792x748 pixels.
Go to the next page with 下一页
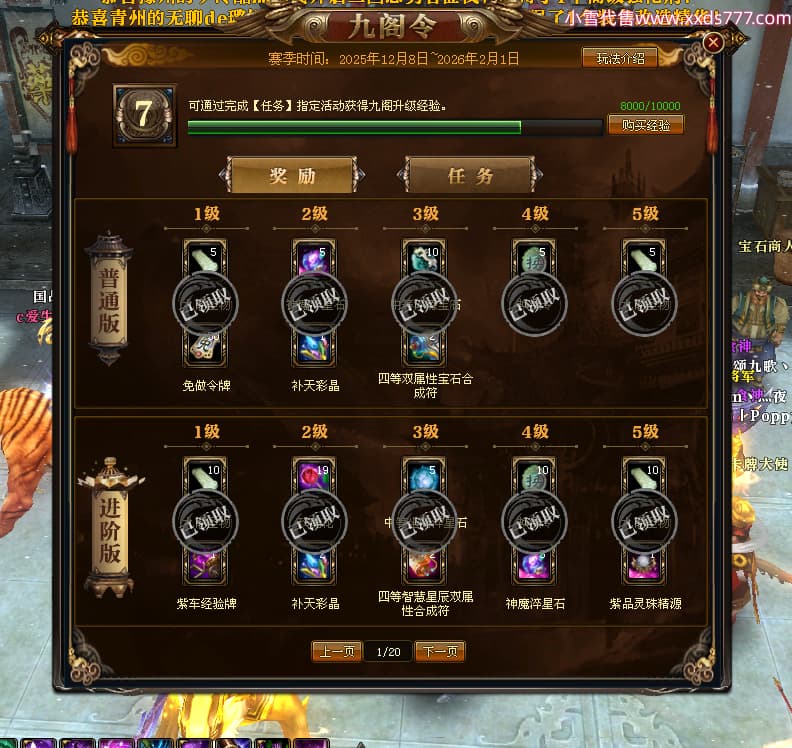[x=439, y=652]
